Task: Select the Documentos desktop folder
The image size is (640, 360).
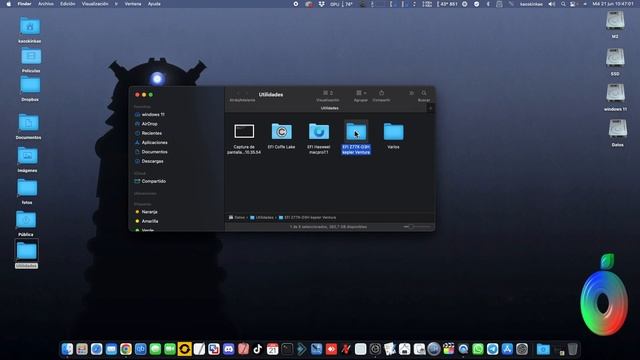Action: pyautogui.click(x=29, y=123)
